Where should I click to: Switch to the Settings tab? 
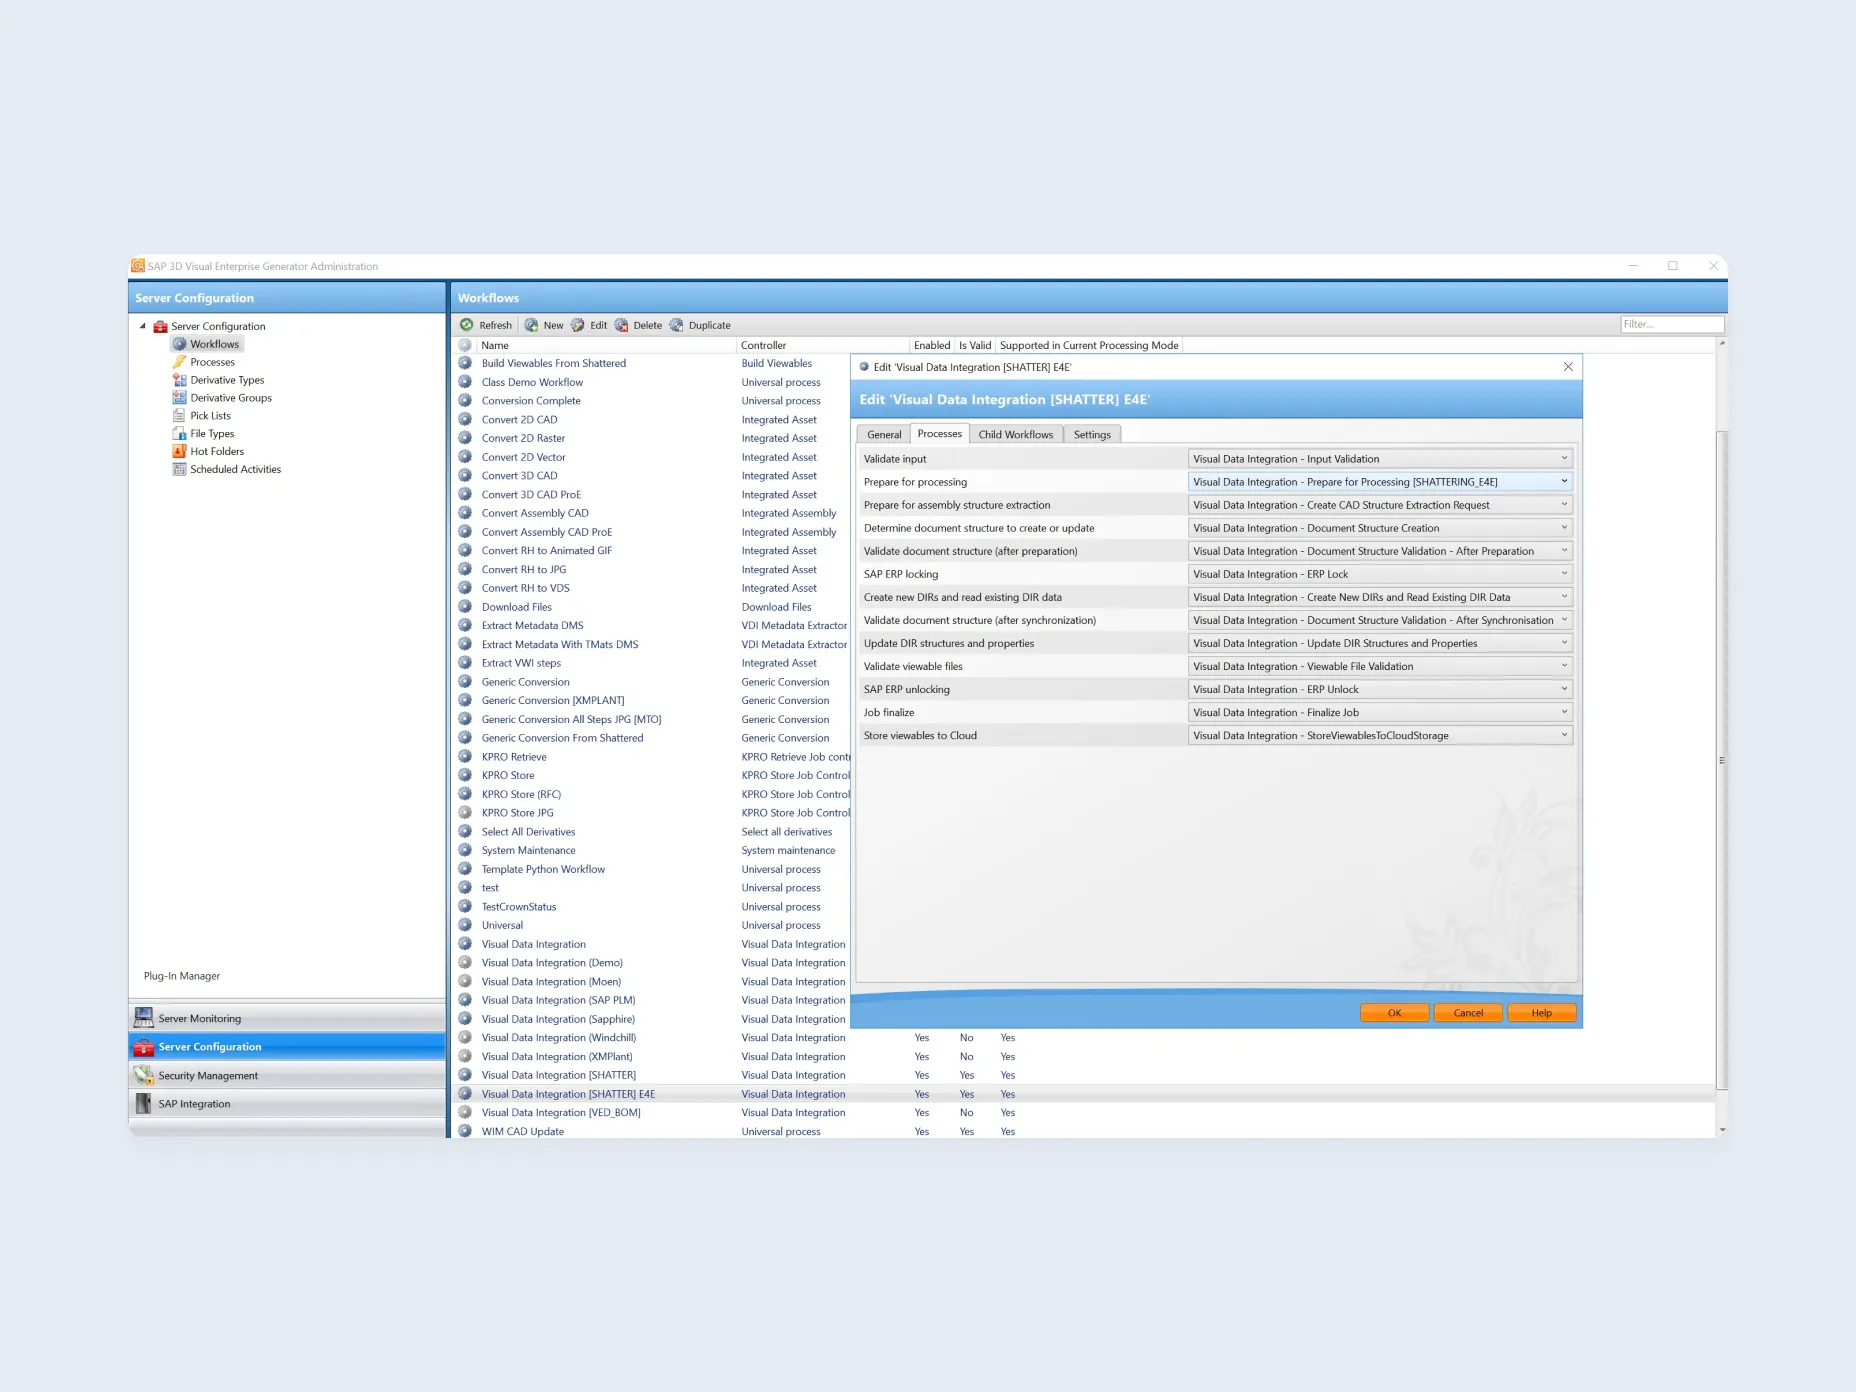(1092, 434)
